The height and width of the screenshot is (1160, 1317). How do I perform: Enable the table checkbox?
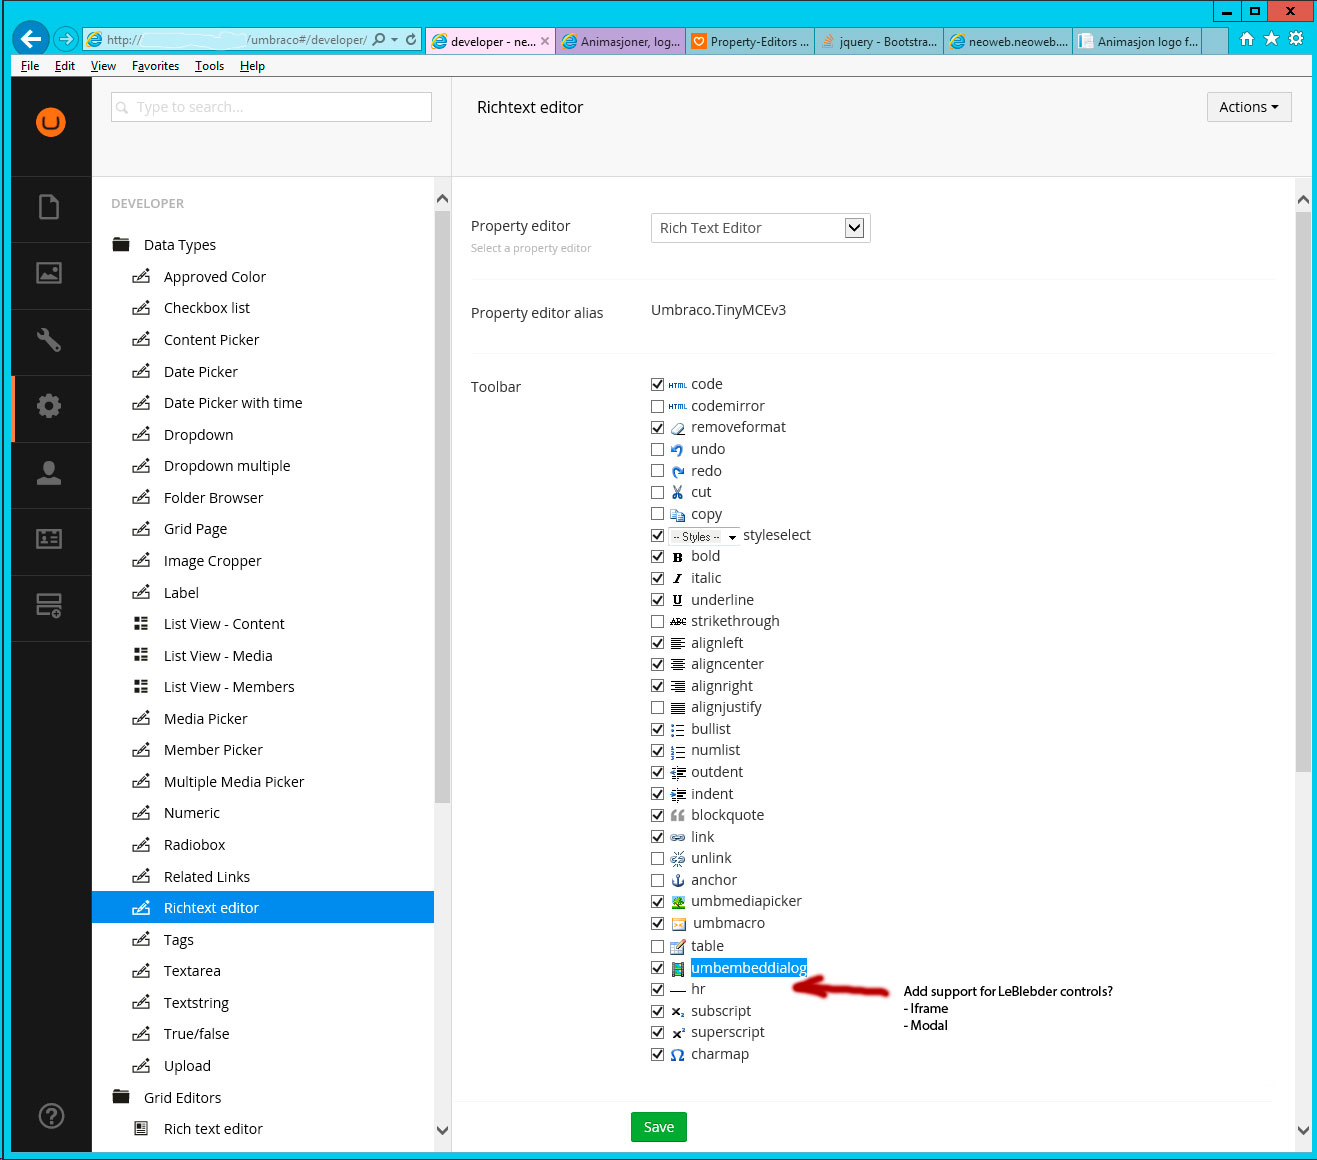click(x=657, y=946)
